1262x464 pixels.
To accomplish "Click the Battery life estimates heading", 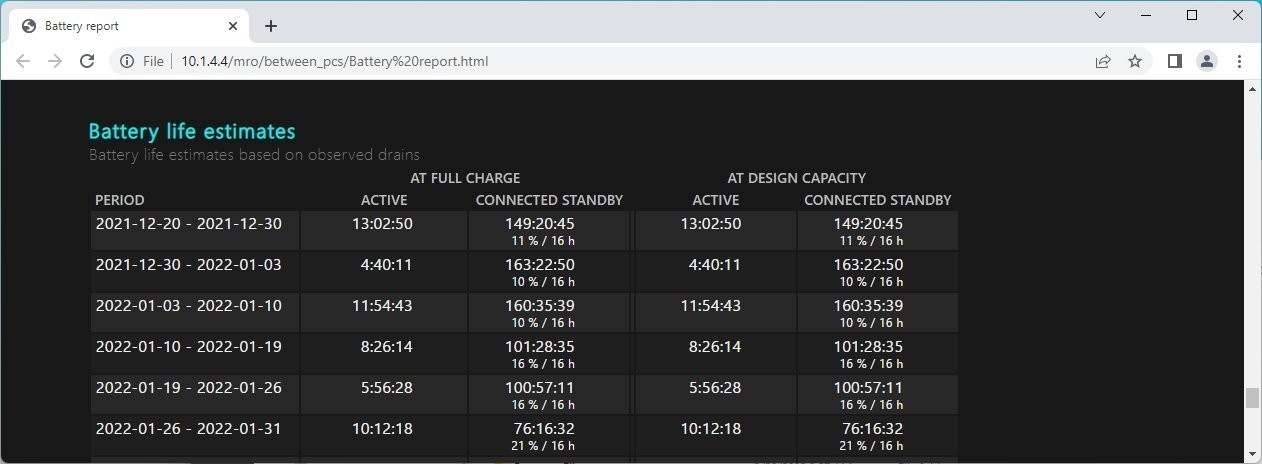I will (x=192, y=131).
